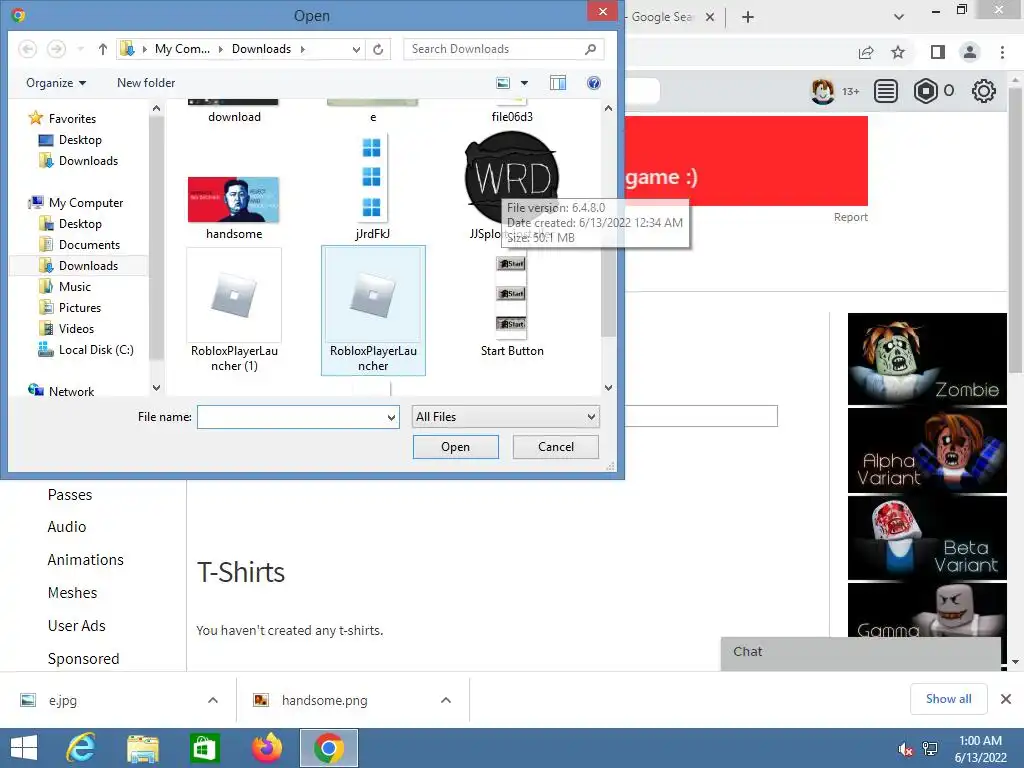This screenshot has height=768, width=1024.
Task: Select Network in navigation tree
Action: 71,391
